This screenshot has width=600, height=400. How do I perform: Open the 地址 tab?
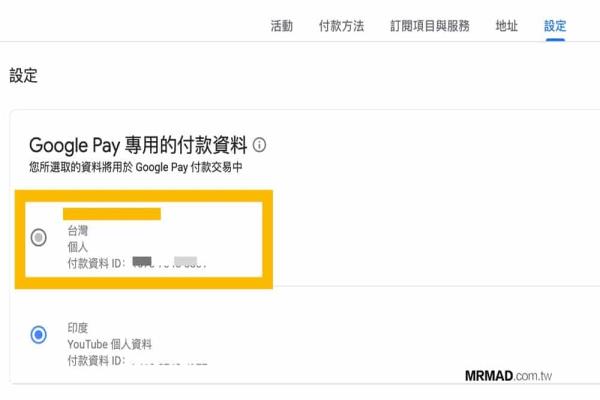(x=507, y=26)
